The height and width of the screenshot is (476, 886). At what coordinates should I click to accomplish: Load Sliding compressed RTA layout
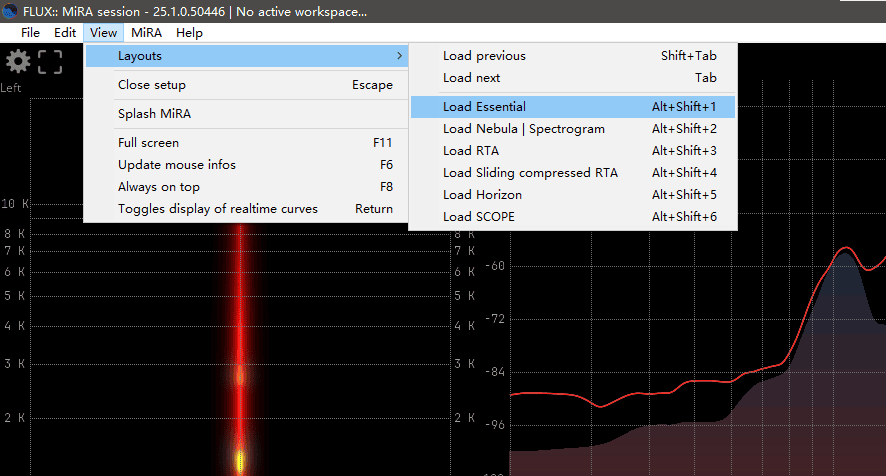pos(572,173)
